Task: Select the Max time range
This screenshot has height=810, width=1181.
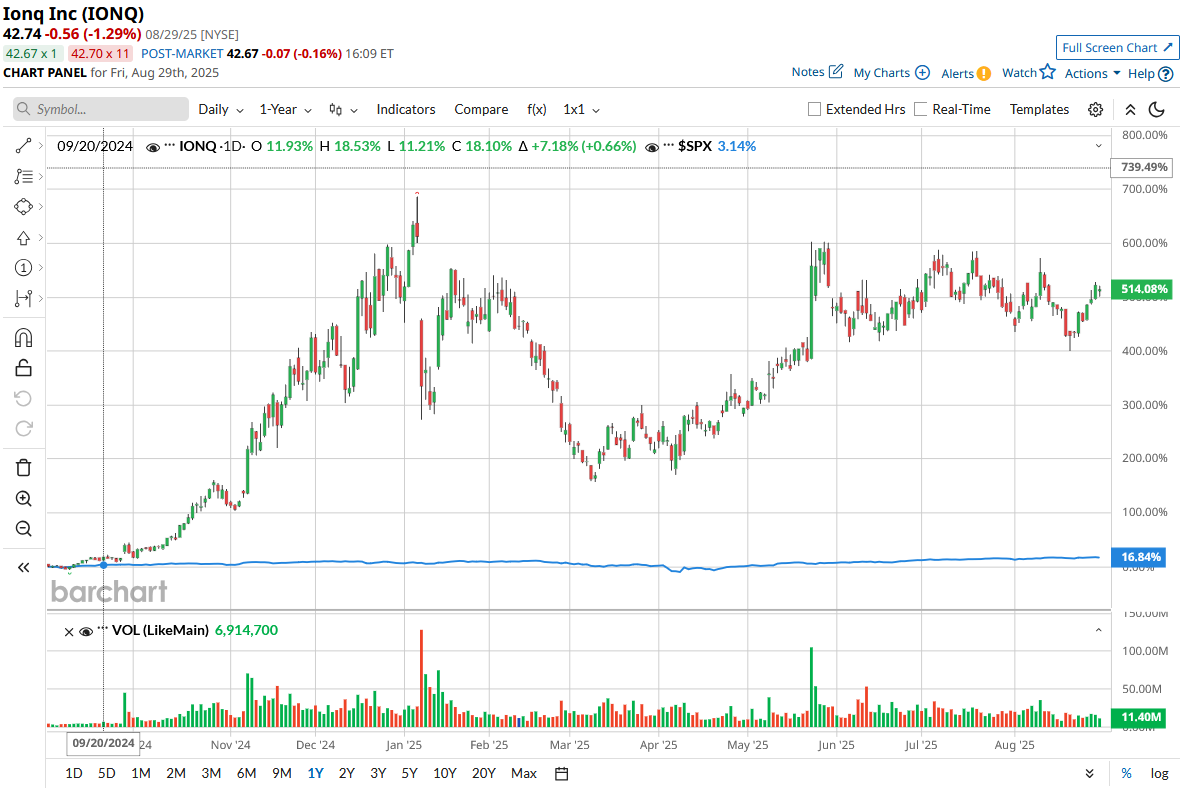Action: [x=523, y=773]
